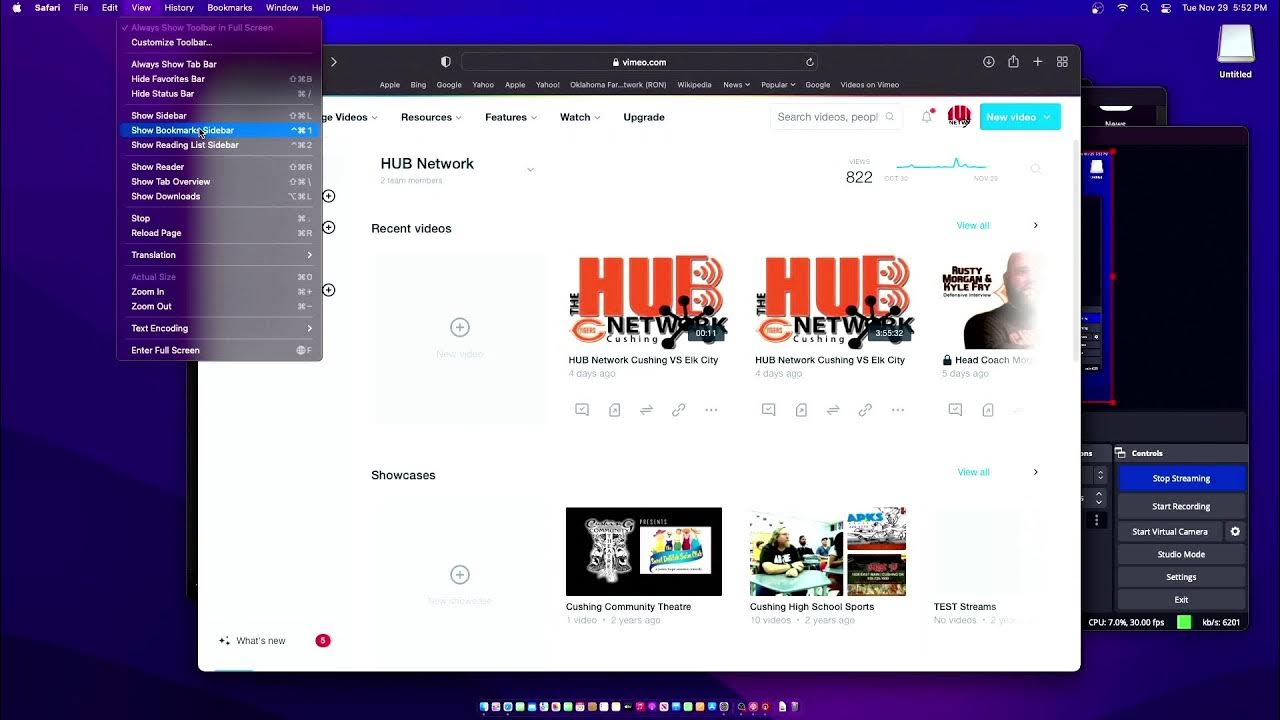The image size is (1280, 720).
Task: Select Show Tab Overview
Action: (x=219, y=182)
